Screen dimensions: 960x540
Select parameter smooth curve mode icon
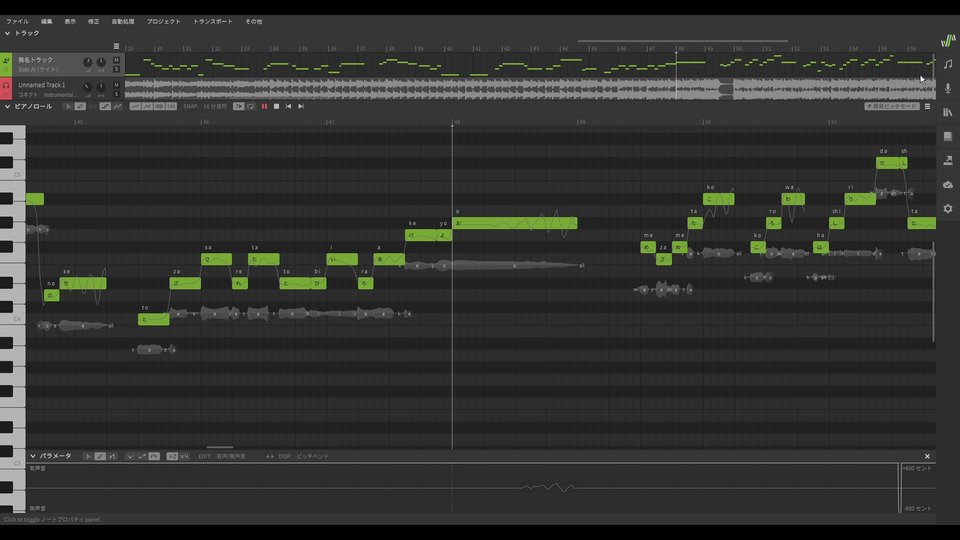pyautogui.click(x=154, y=456)
